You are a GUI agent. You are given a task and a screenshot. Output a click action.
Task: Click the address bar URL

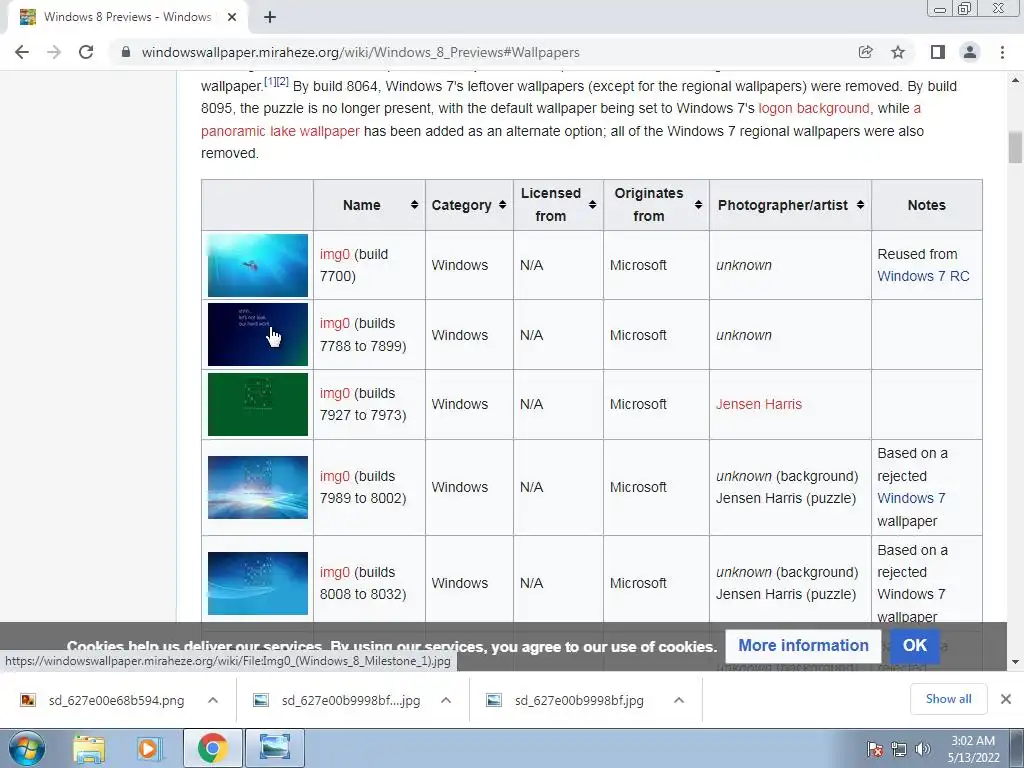[360, 52]
